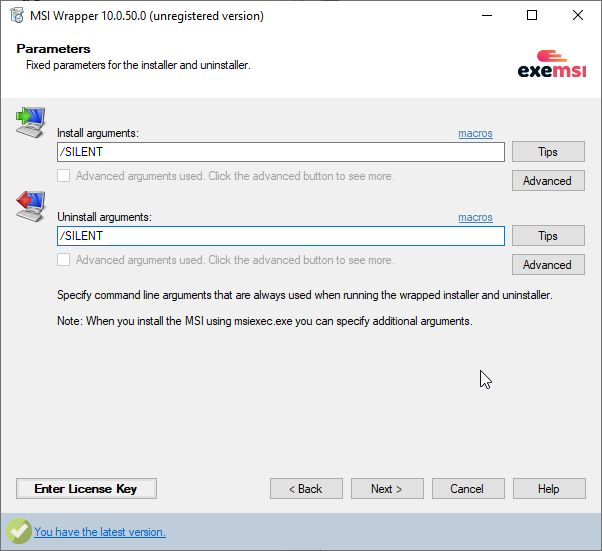Proceed with the Next > button
This screenshot has width=602, height=551.
pos(387,488)
